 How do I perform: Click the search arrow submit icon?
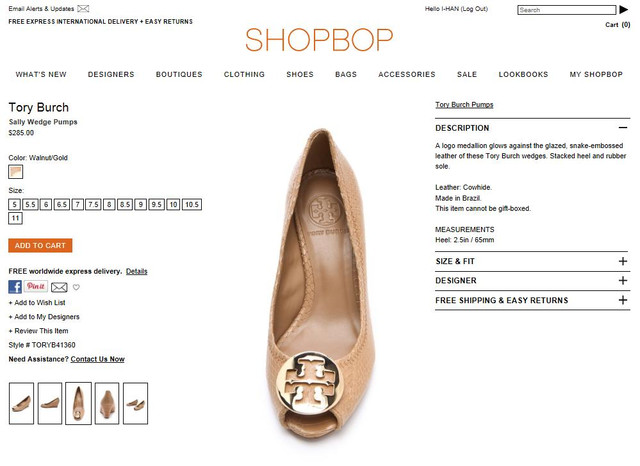tap(624, 9)
